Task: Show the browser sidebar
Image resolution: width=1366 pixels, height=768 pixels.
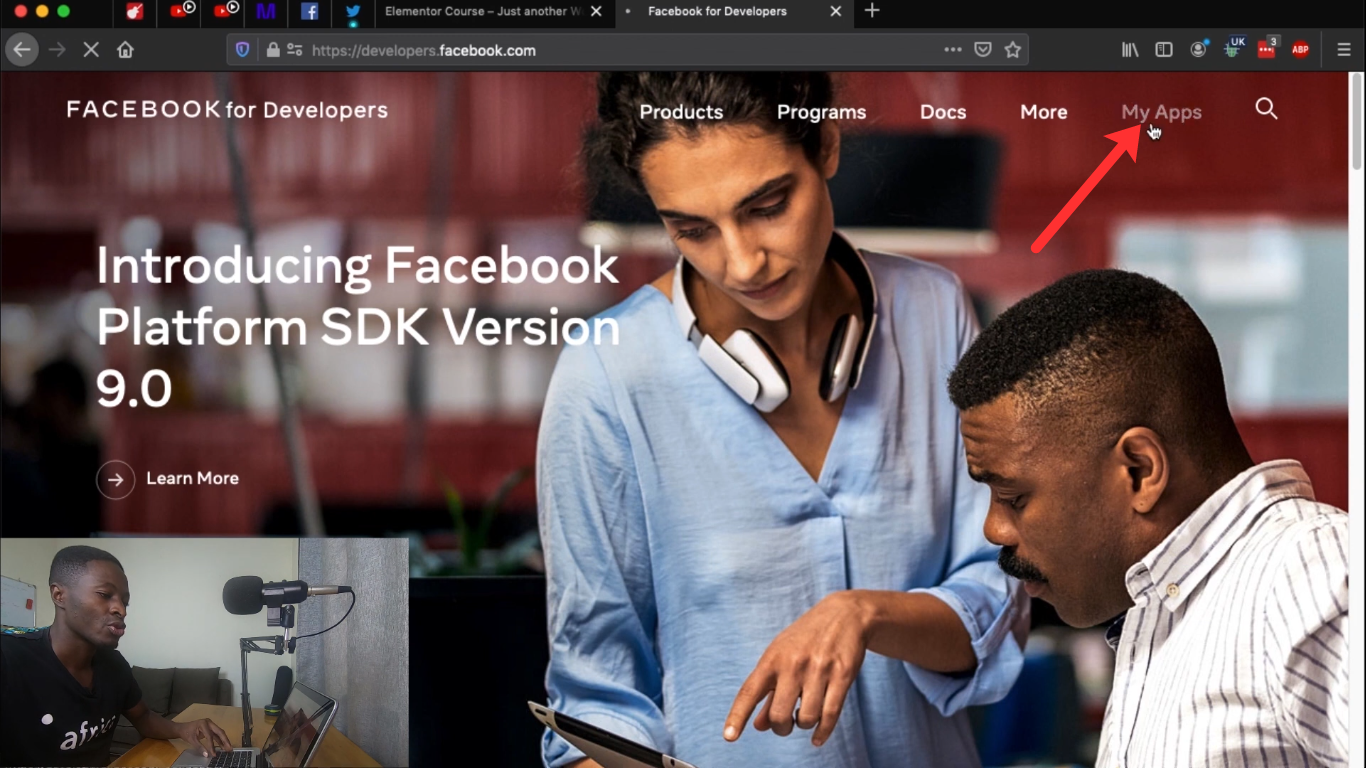Action: coord(1164,50)
